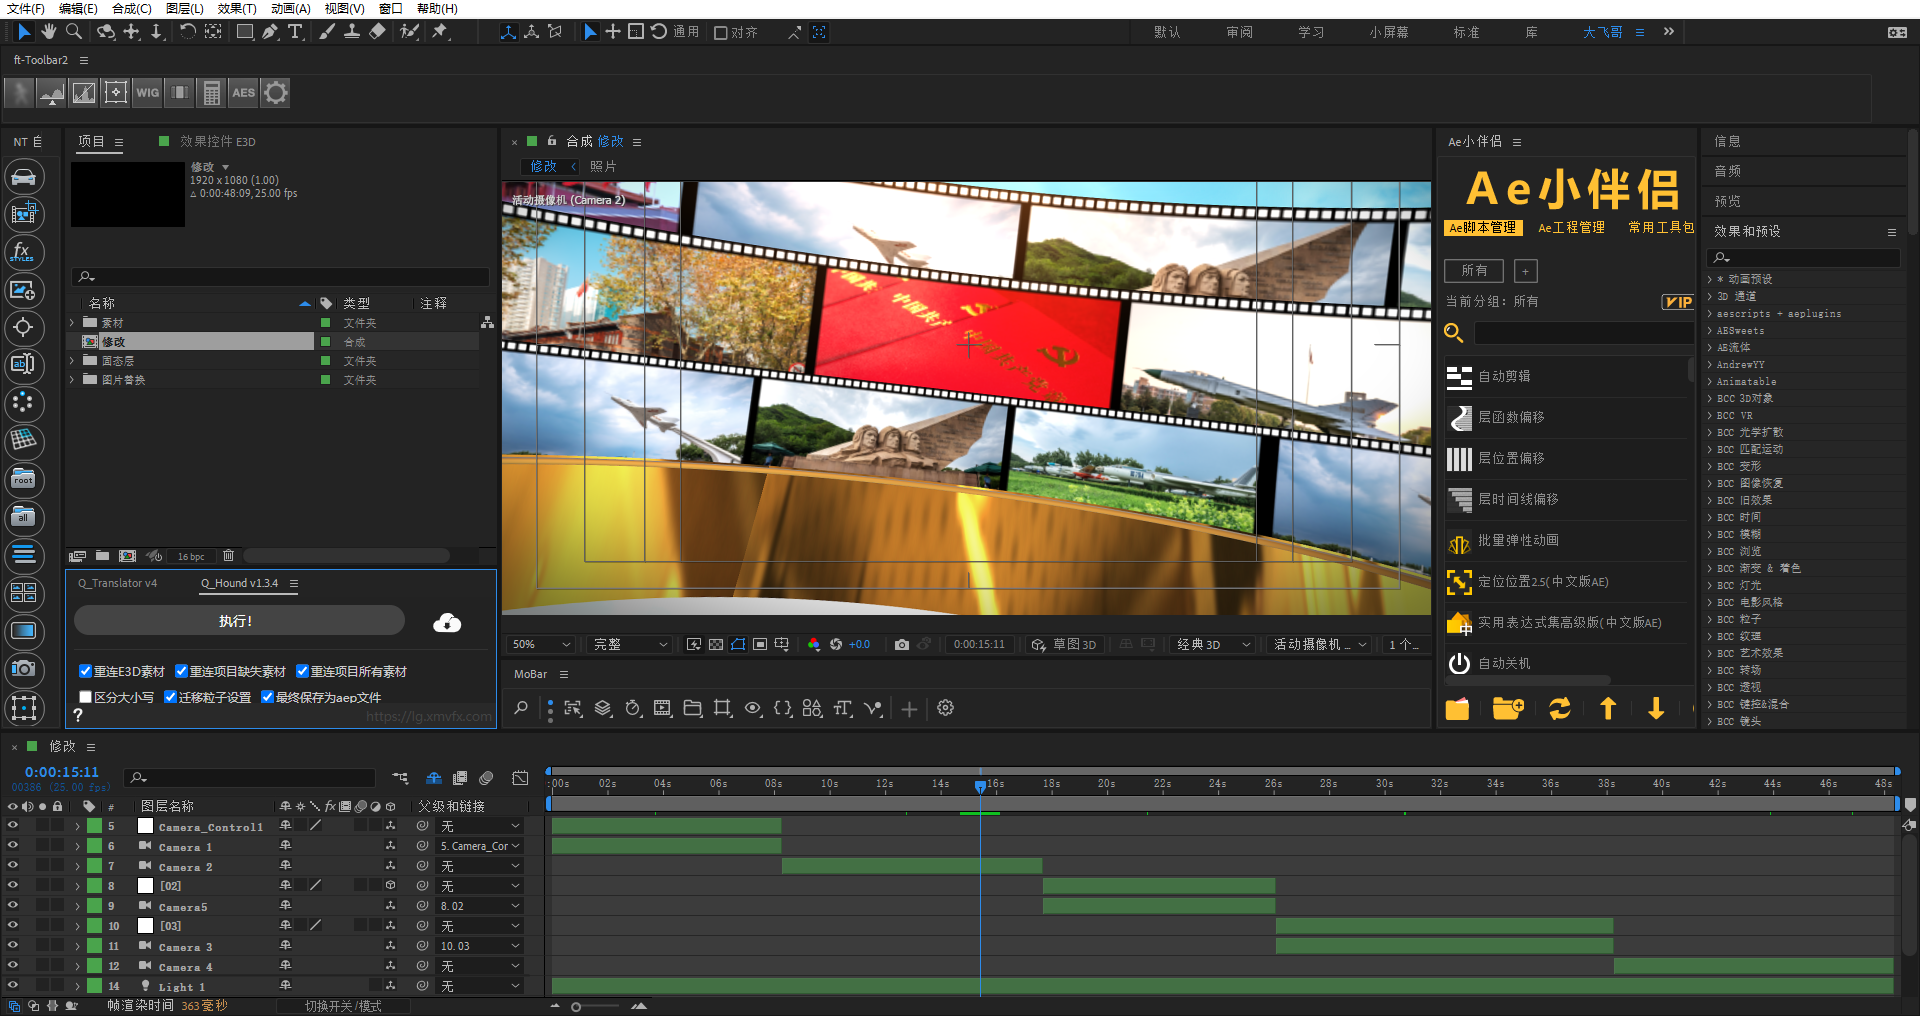1920x1016 pixels.
Task: Click the 执行! button in Q_Hound
Action: coord(237,620)
